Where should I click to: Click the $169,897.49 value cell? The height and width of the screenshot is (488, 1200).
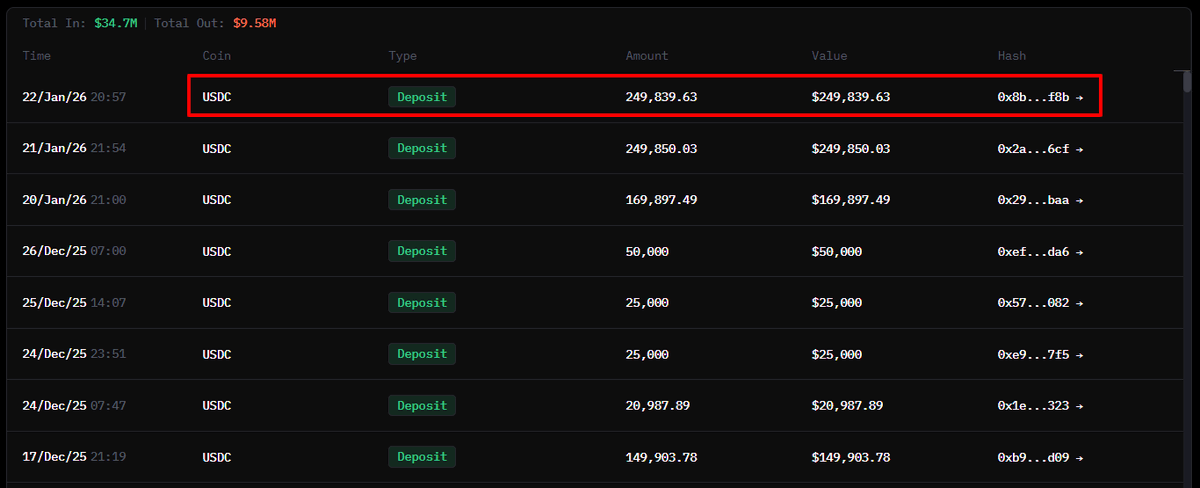click(851, 200)
